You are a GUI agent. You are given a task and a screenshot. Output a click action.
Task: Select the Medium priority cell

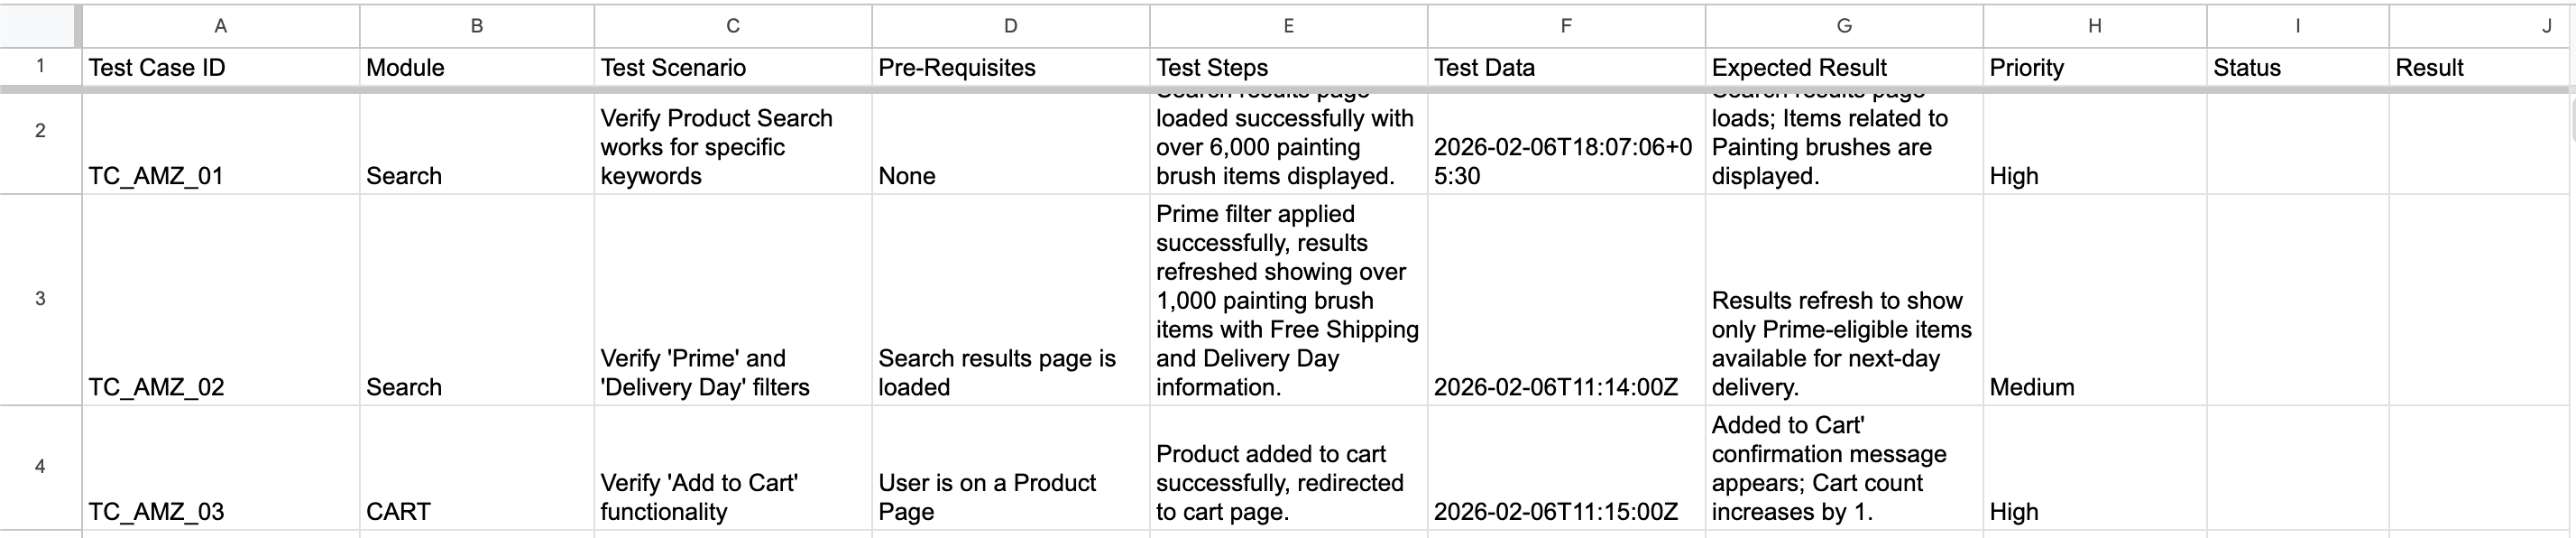(x=2095, y=300)
